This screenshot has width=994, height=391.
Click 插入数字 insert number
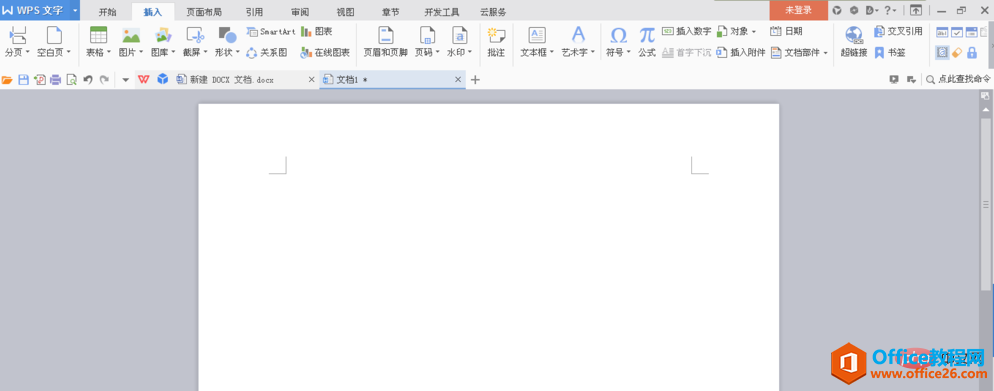687,32
